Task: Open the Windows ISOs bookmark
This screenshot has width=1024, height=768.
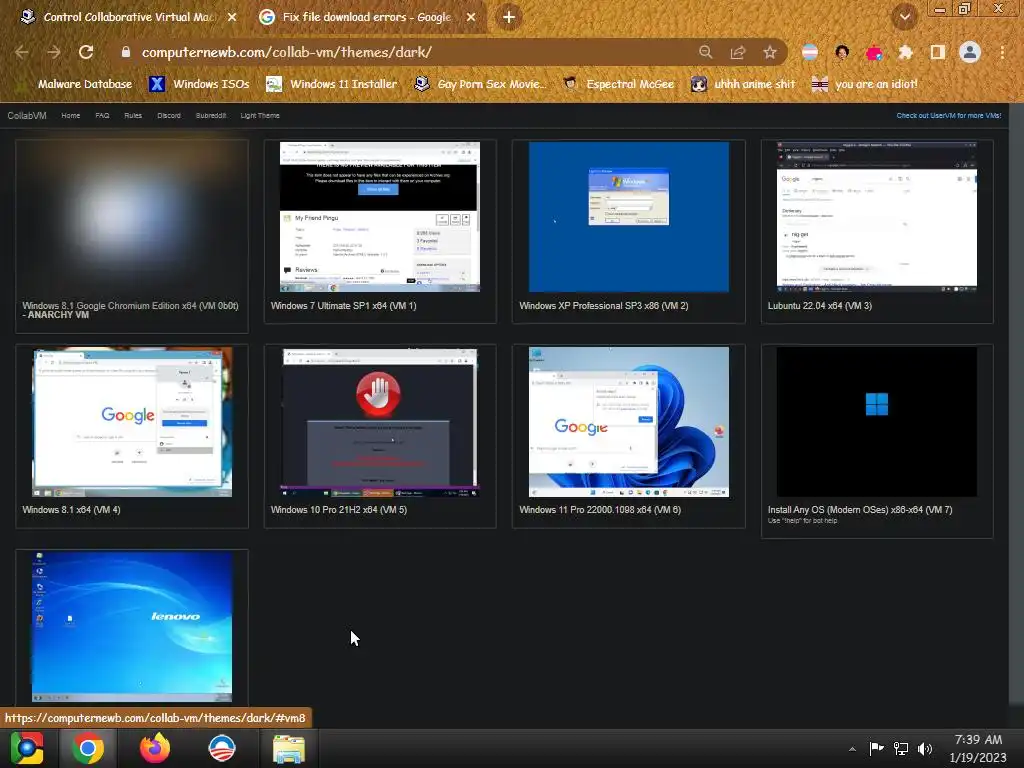Action: (x=199, y=84)
